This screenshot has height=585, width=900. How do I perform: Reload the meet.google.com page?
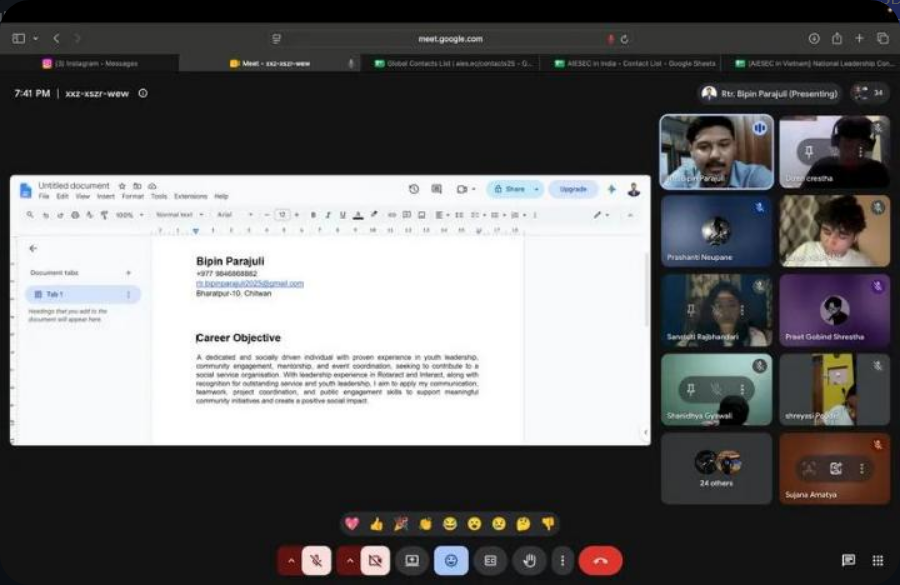point(624,39)
